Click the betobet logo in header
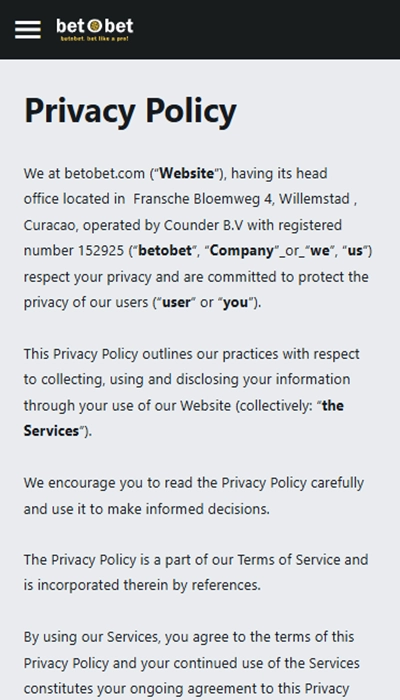This screenshot has height=700, width=400. tap(95, 29)
